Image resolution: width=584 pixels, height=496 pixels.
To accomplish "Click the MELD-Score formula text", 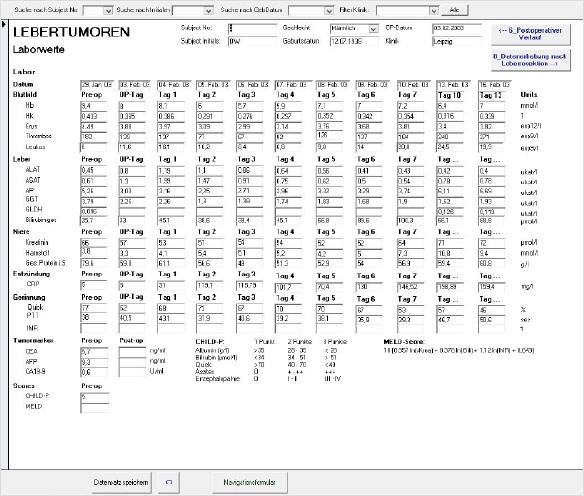I will pyautogui.click(x=459, y=350).
